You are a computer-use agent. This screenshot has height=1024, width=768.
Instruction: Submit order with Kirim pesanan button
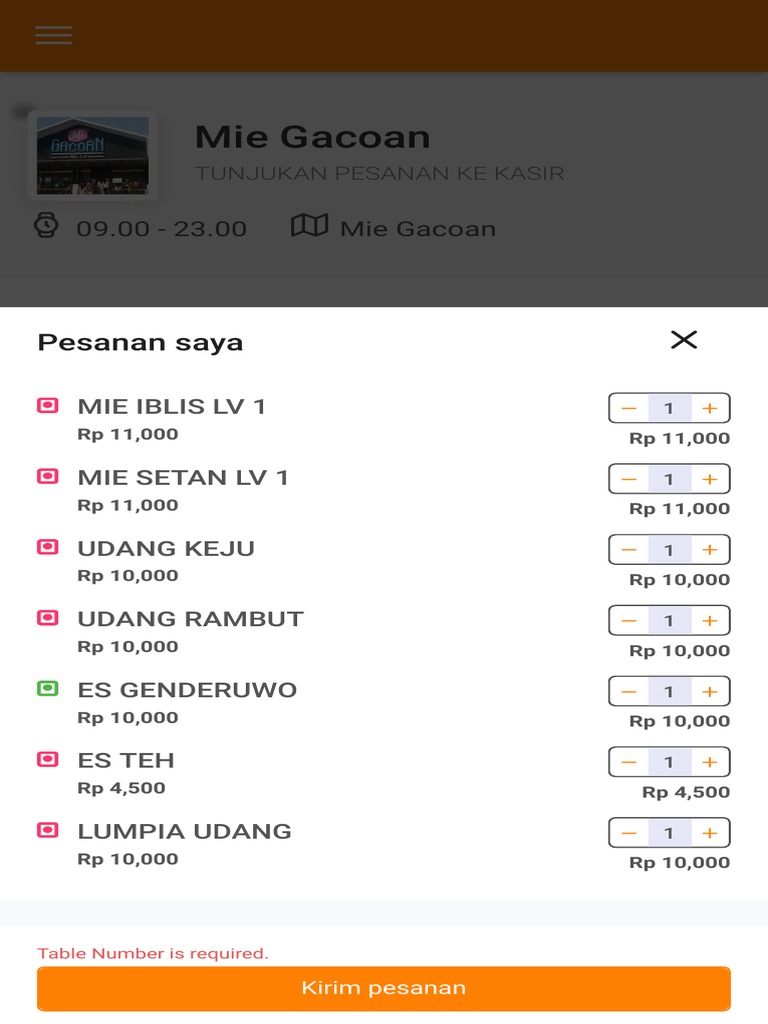(384, 988)
